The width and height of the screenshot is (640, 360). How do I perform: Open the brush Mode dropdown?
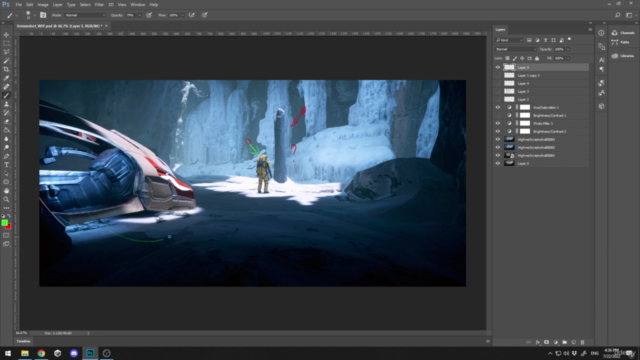[85, 15]
